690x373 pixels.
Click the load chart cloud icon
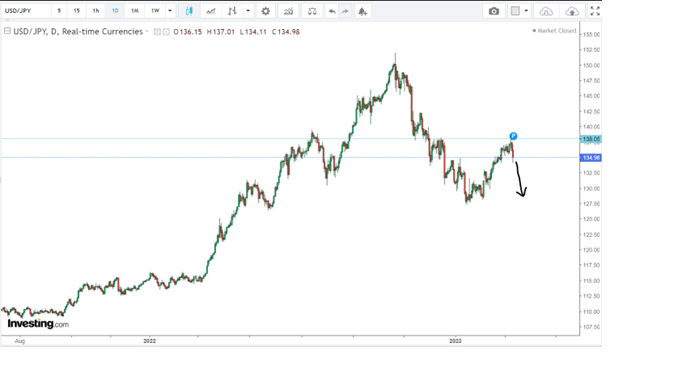coord(546,11)
